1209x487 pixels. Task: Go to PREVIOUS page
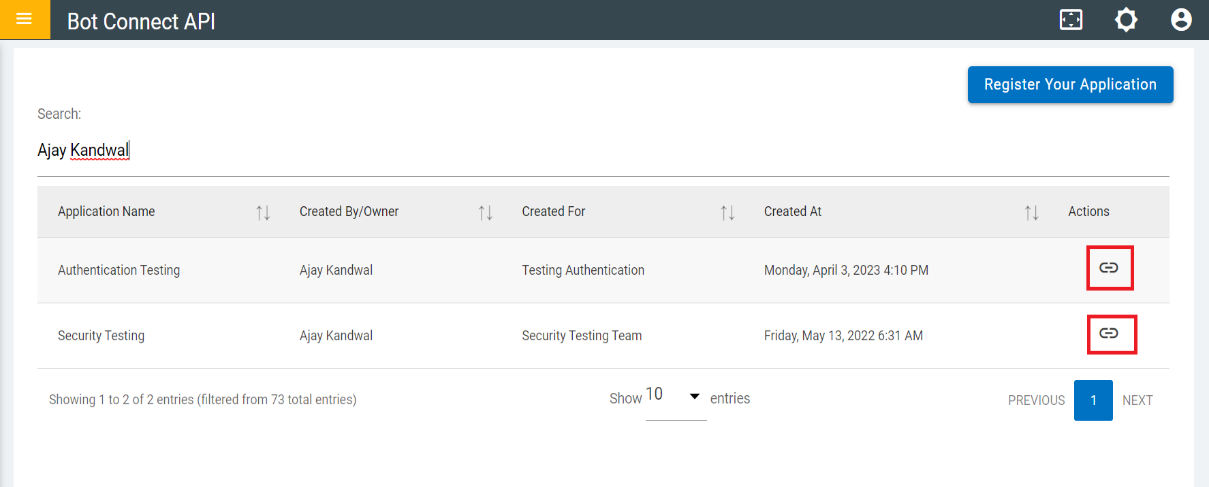pos(1036,400)
